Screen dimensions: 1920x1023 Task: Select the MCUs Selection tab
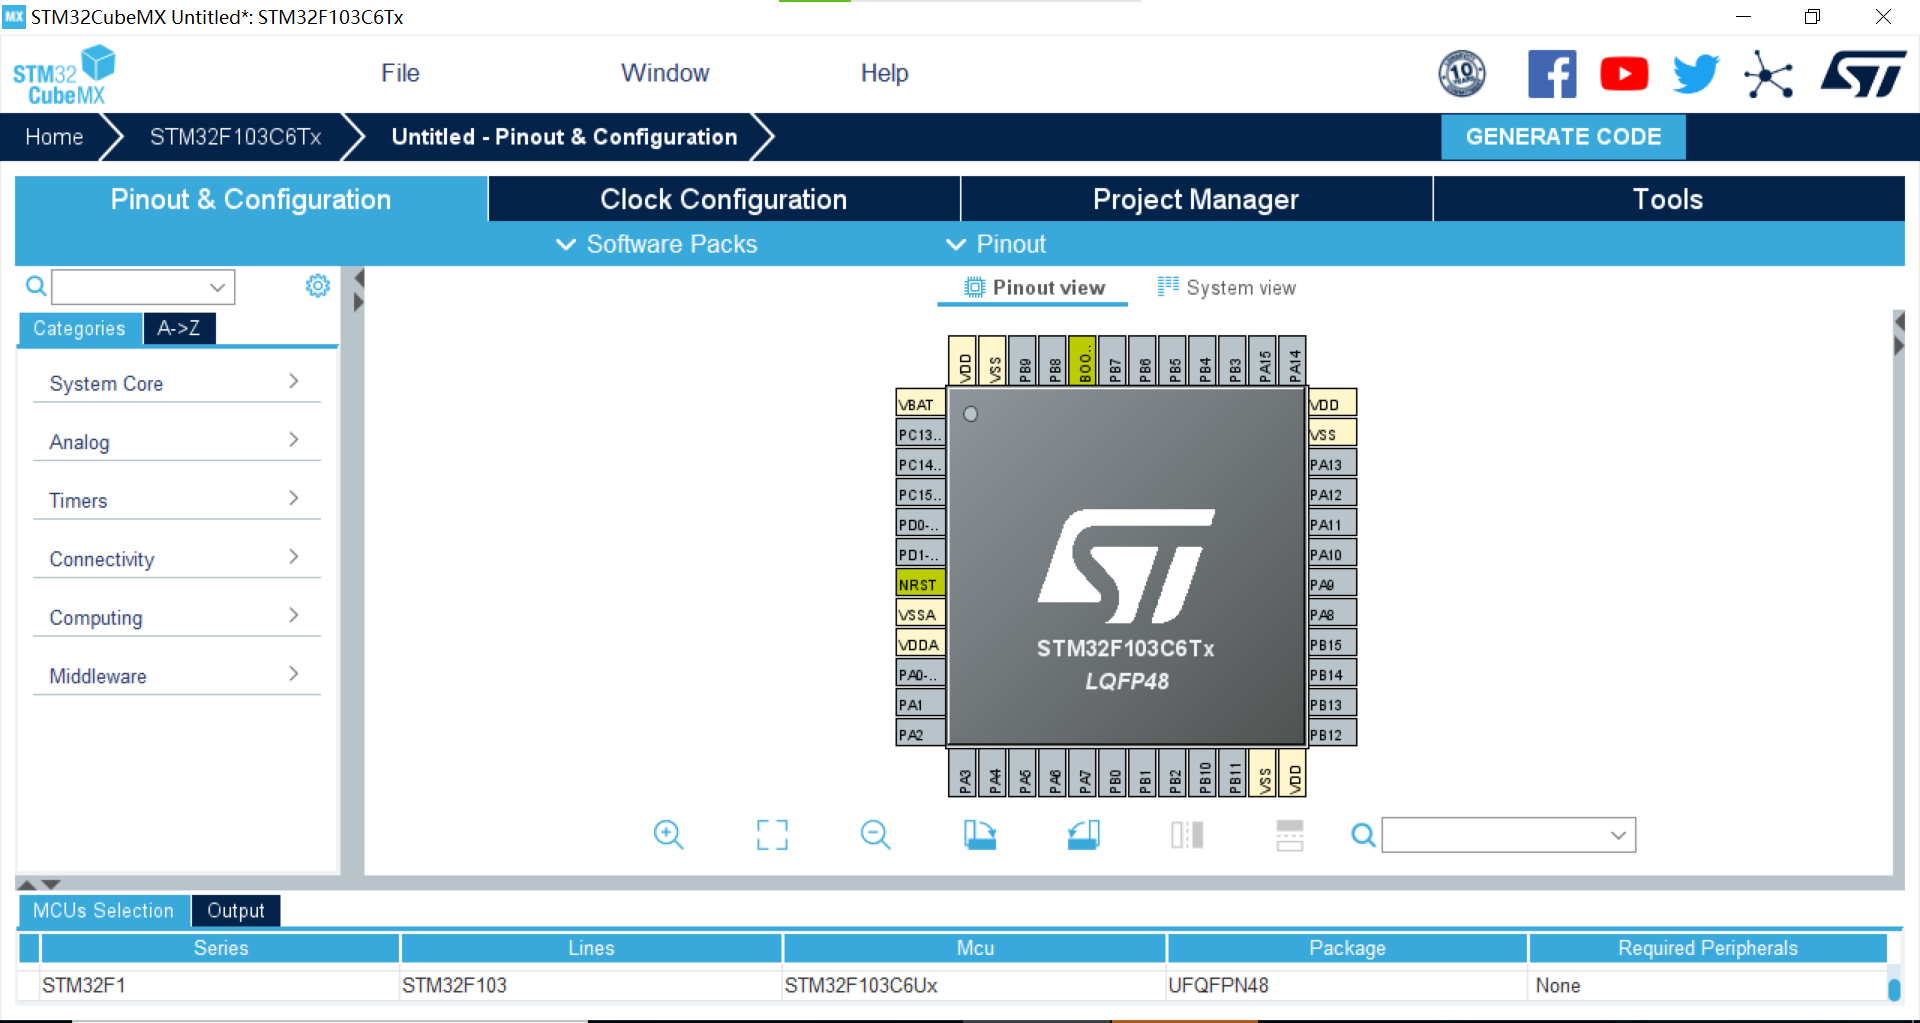tap(103, 910)
